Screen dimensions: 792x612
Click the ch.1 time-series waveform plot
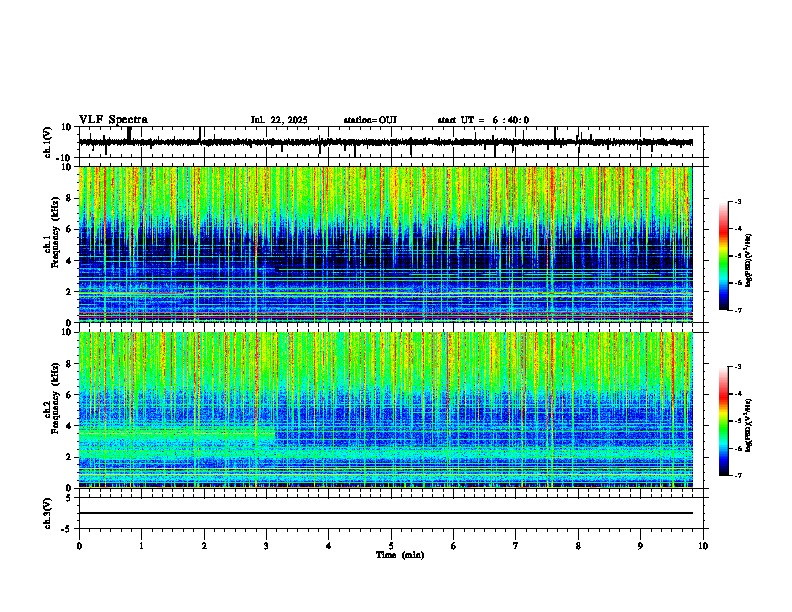(386, 142)
